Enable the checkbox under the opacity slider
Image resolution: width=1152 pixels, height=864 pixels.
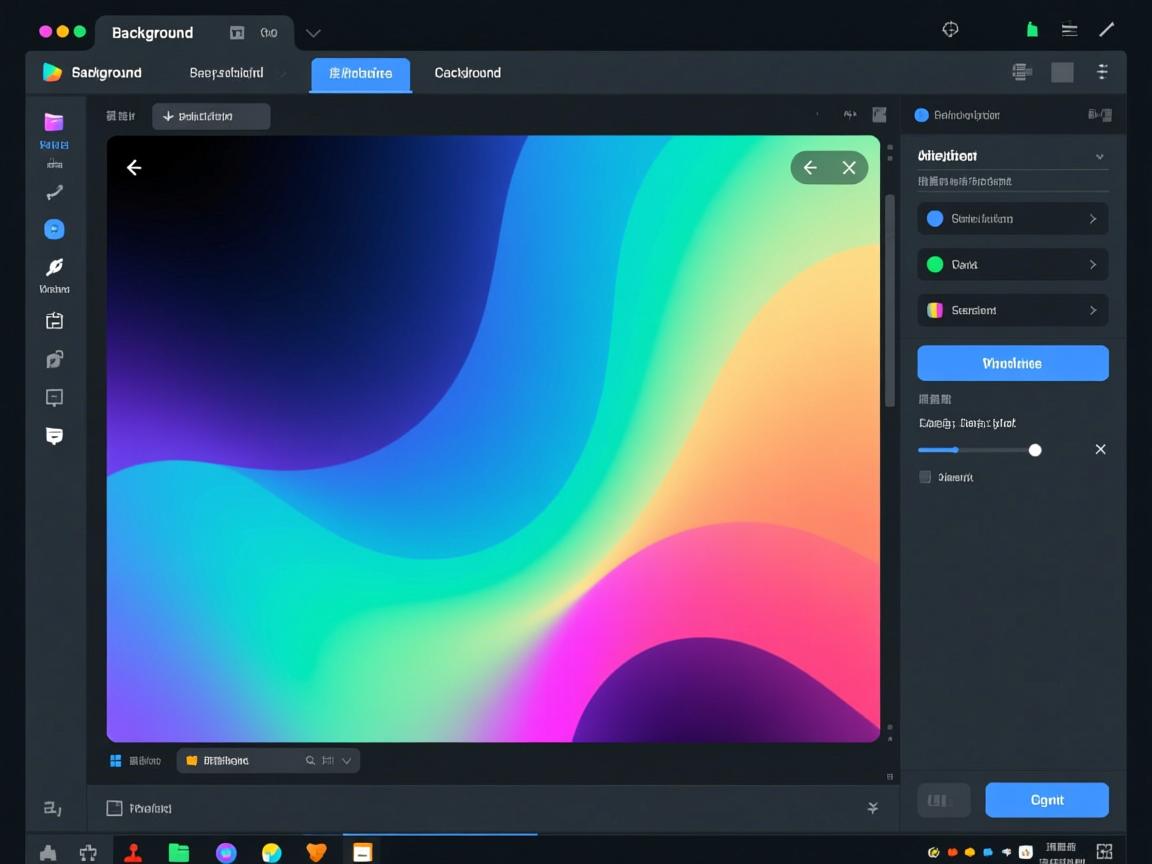[x=924, y=477]
